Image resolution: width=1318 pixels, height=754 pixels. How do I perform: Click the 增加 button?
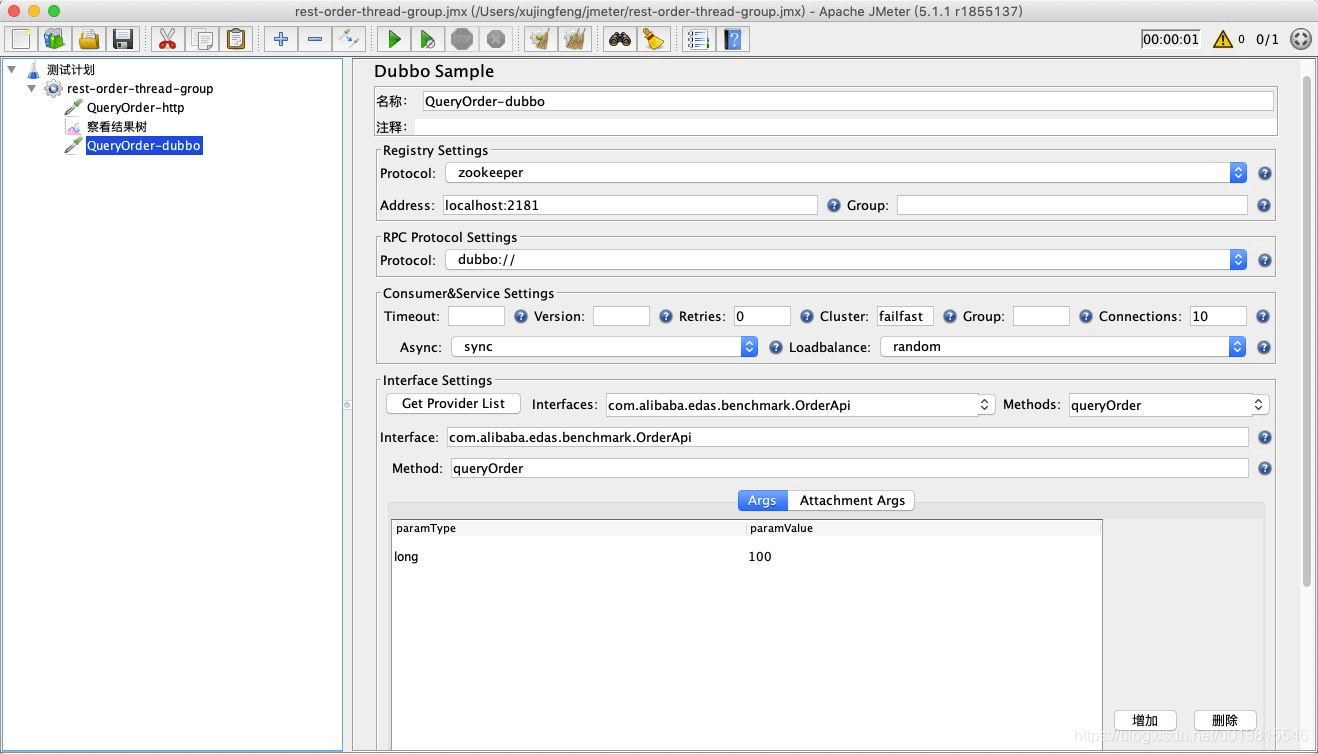1145,720
